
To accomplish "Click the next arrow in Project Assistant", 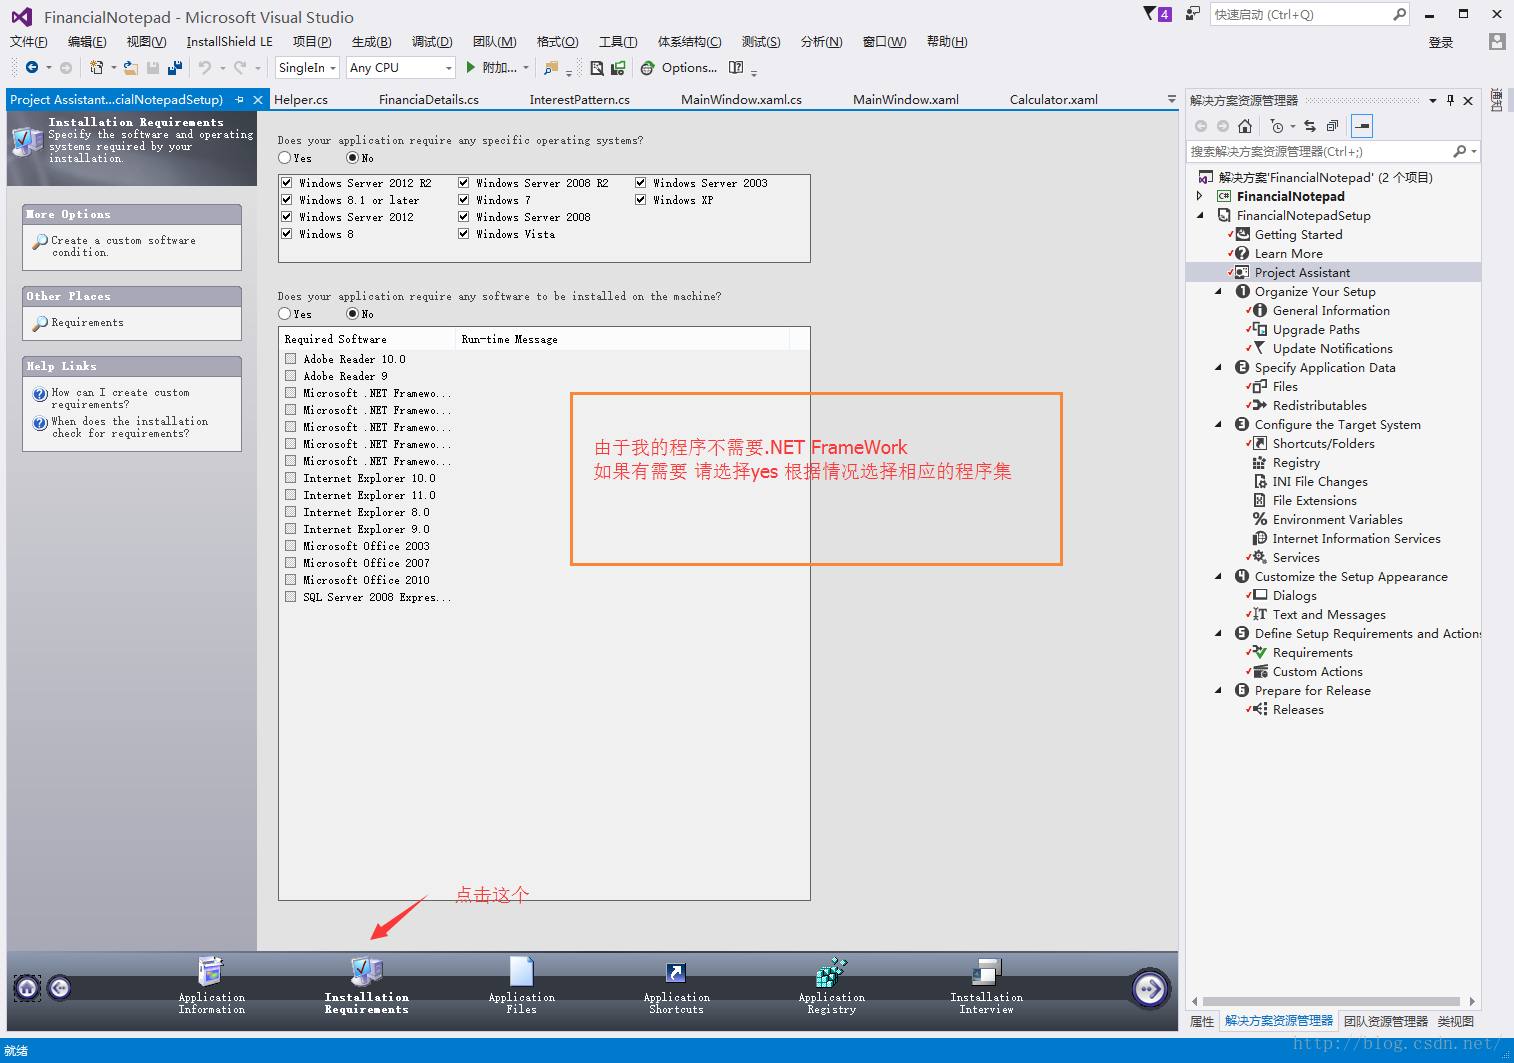I will pos(1150,989).
